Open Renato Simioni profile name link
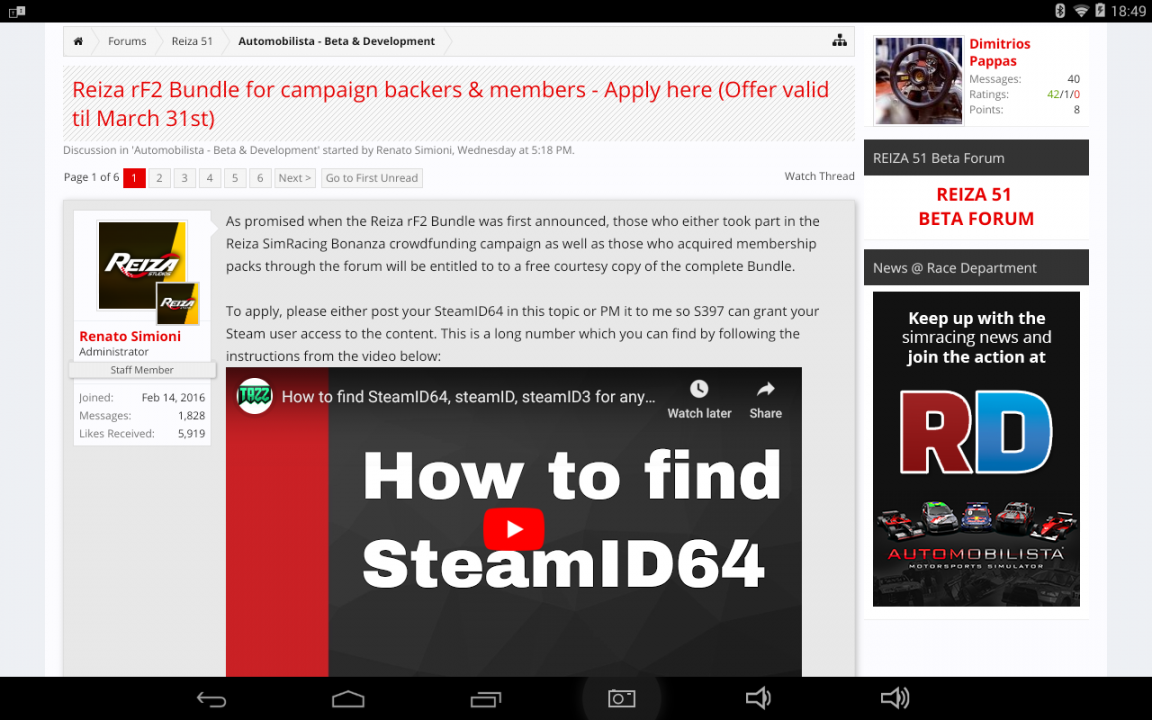Image resolution: width=1152 pixels, height=720 pixels. click(130, 336)
